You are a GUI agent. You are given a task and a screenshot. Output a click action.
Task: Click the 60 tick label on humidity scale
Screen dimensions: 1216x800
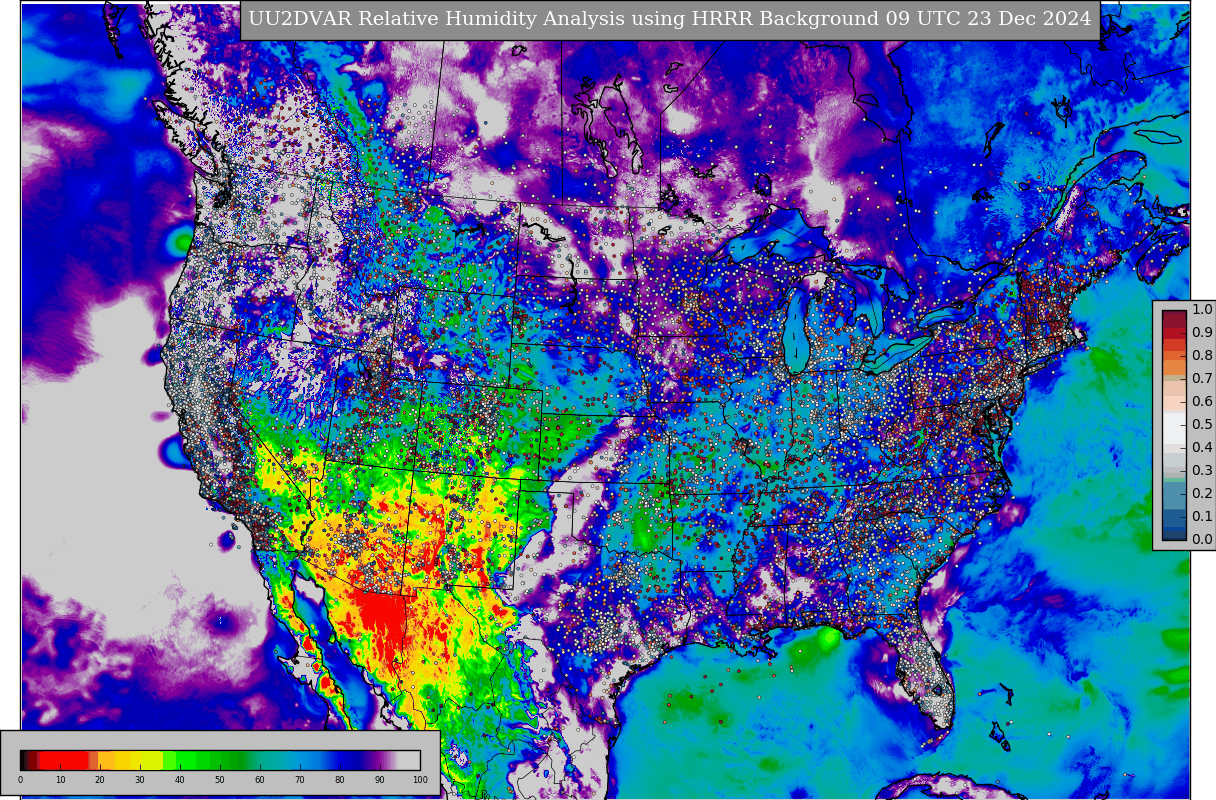260,780
